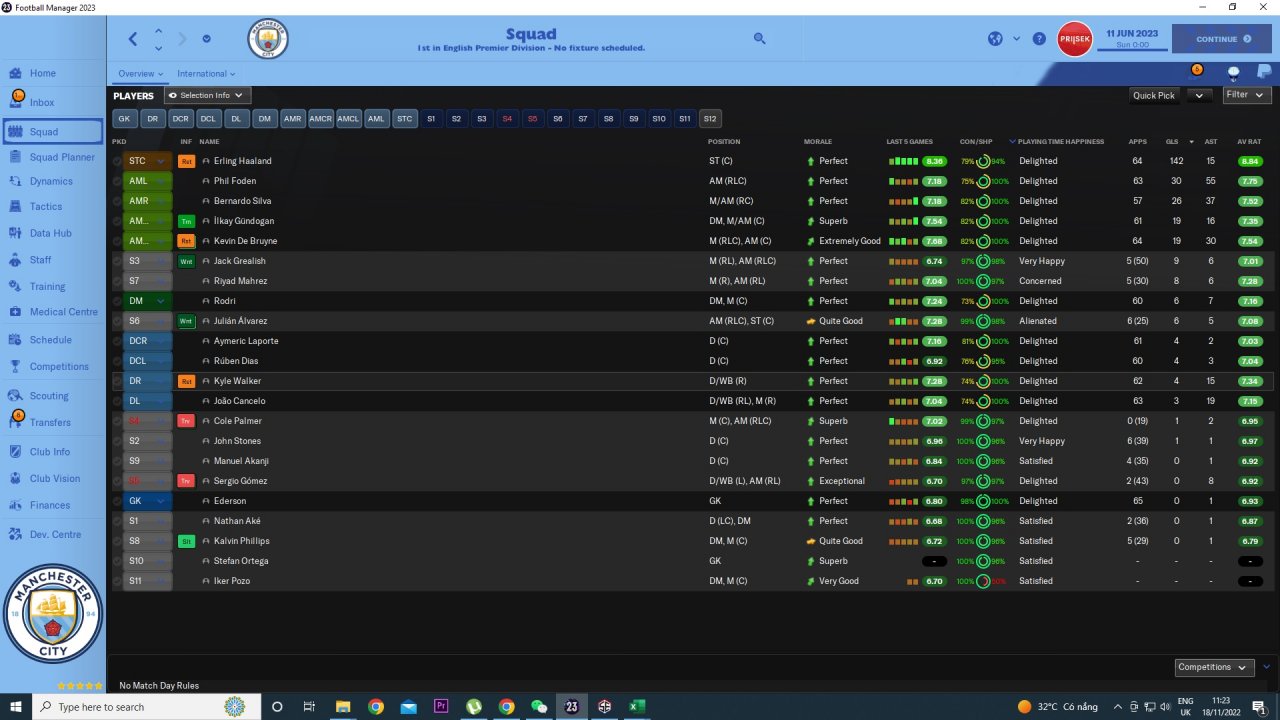Toggle pick circle for Iker Pozo
This screenshot has height=720, width=1280.
tap(117, 581)
